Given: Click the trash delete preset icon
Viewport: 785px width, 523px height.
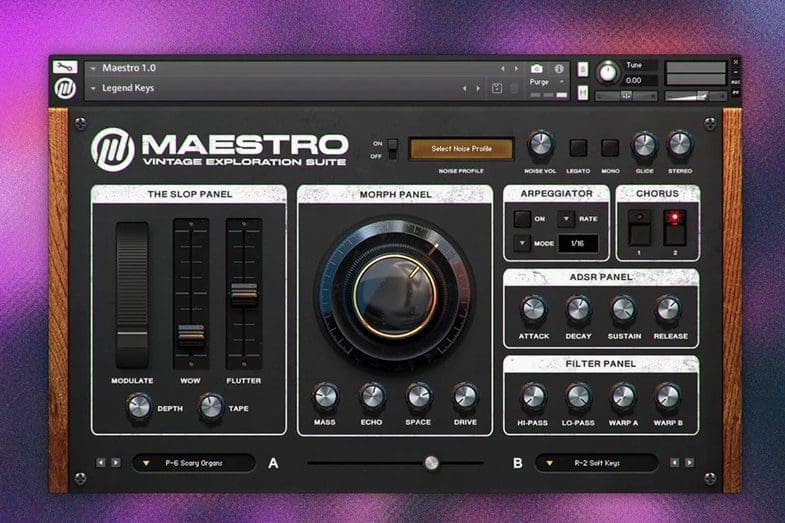Looking at the screenshot, I should [514, 89].
